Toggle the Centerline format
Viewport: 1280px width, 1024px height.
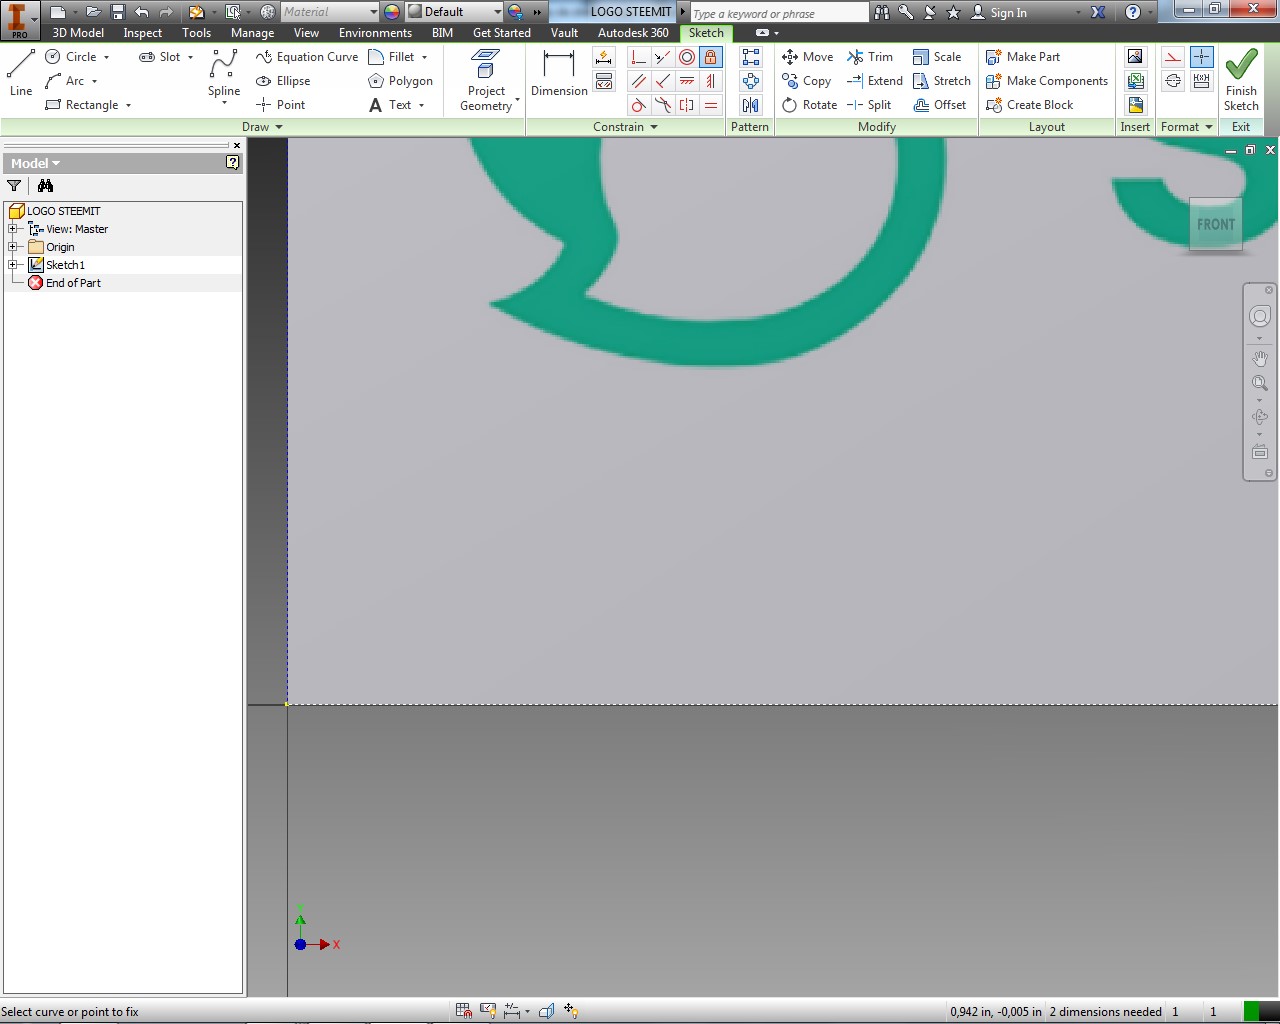[1173, 81]
